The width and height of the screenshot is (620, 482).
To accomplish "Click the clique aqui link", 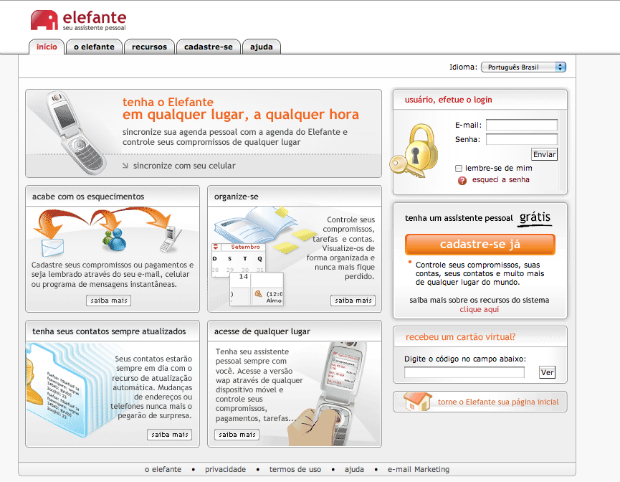I will point(479,310).
